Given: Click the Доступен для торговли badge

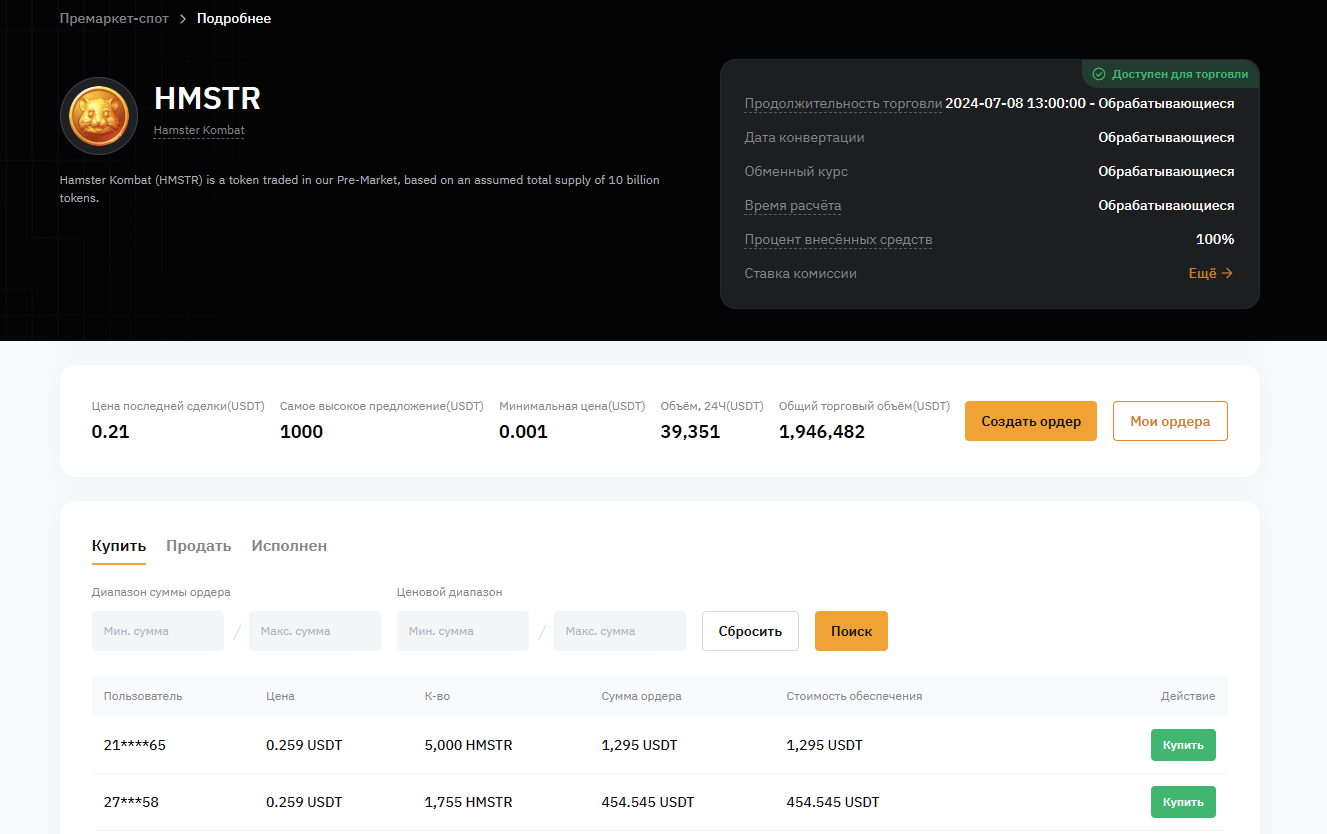Looking at the screenshot, I should (1170, 74).
